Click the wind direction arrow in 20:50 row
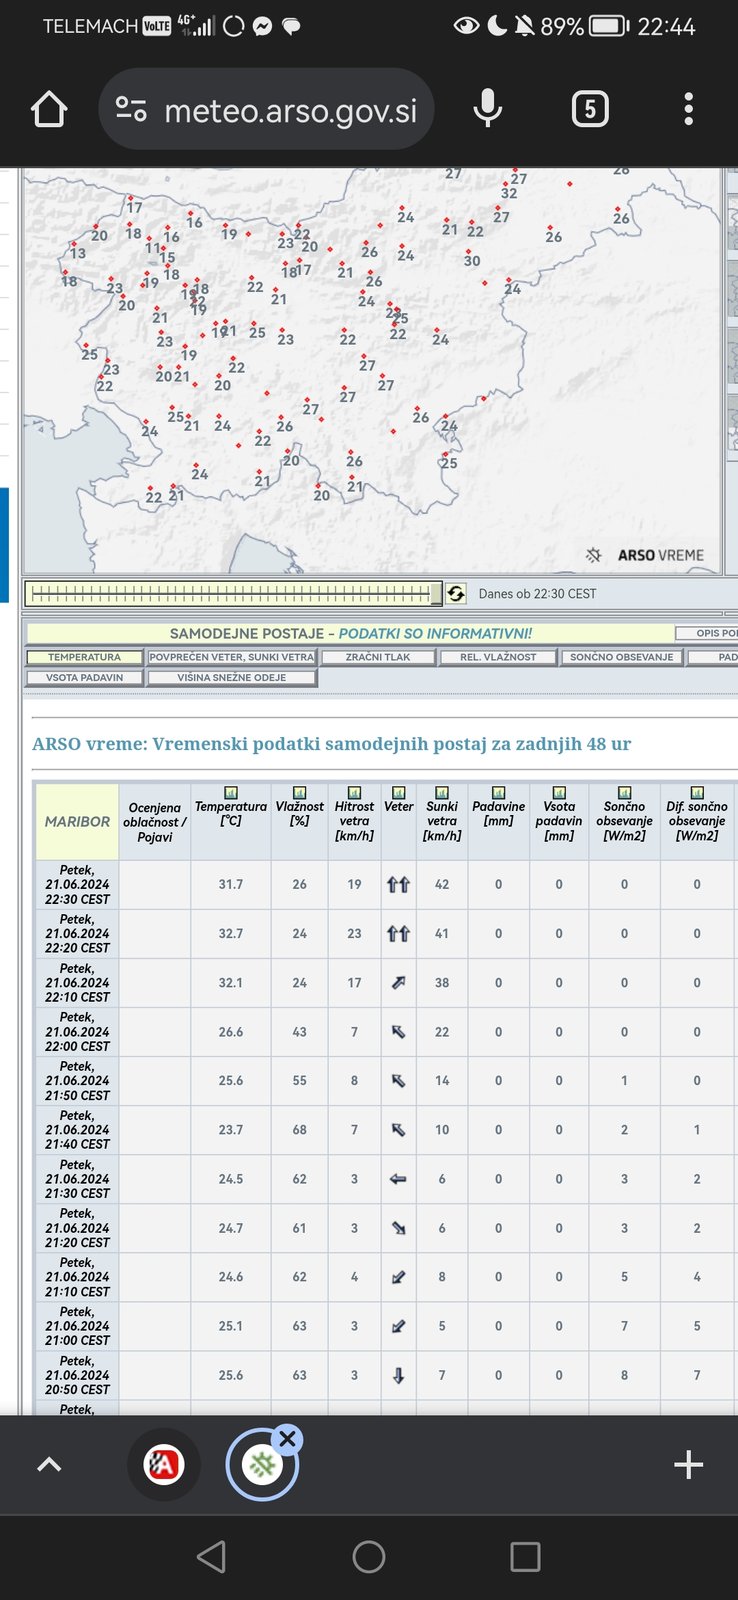 pos(398,1375)
